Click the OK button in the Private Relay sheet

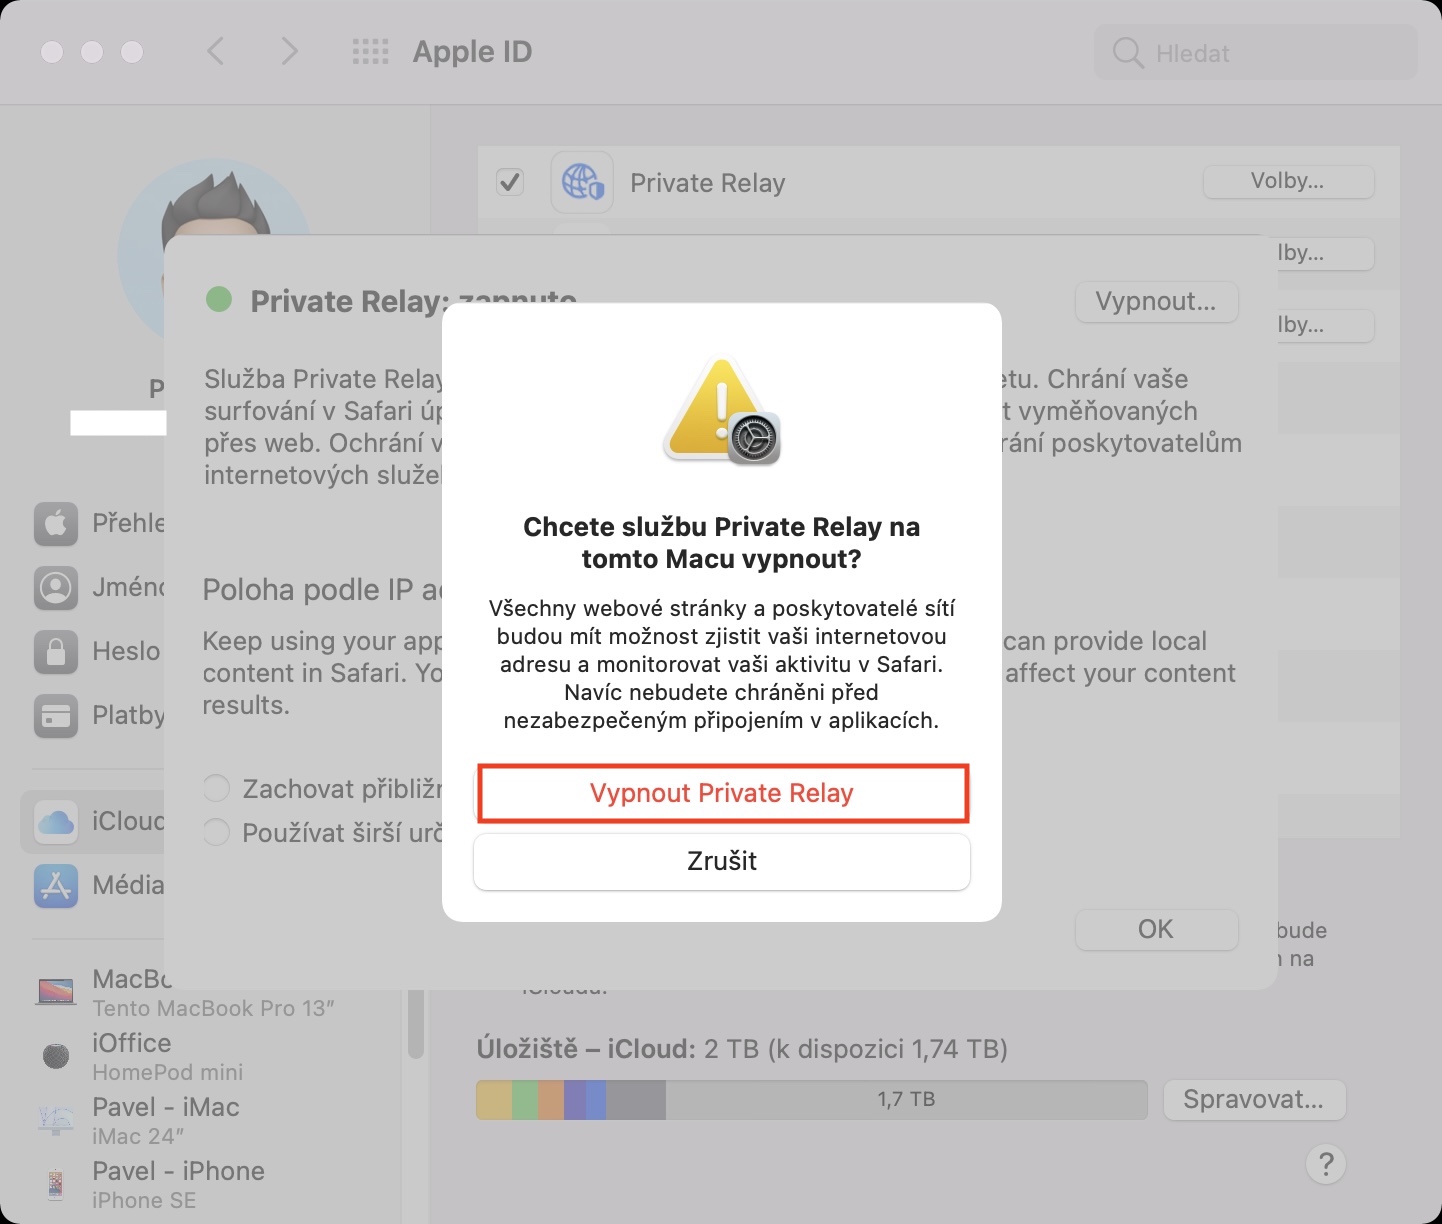click(x=1156, y=929)
